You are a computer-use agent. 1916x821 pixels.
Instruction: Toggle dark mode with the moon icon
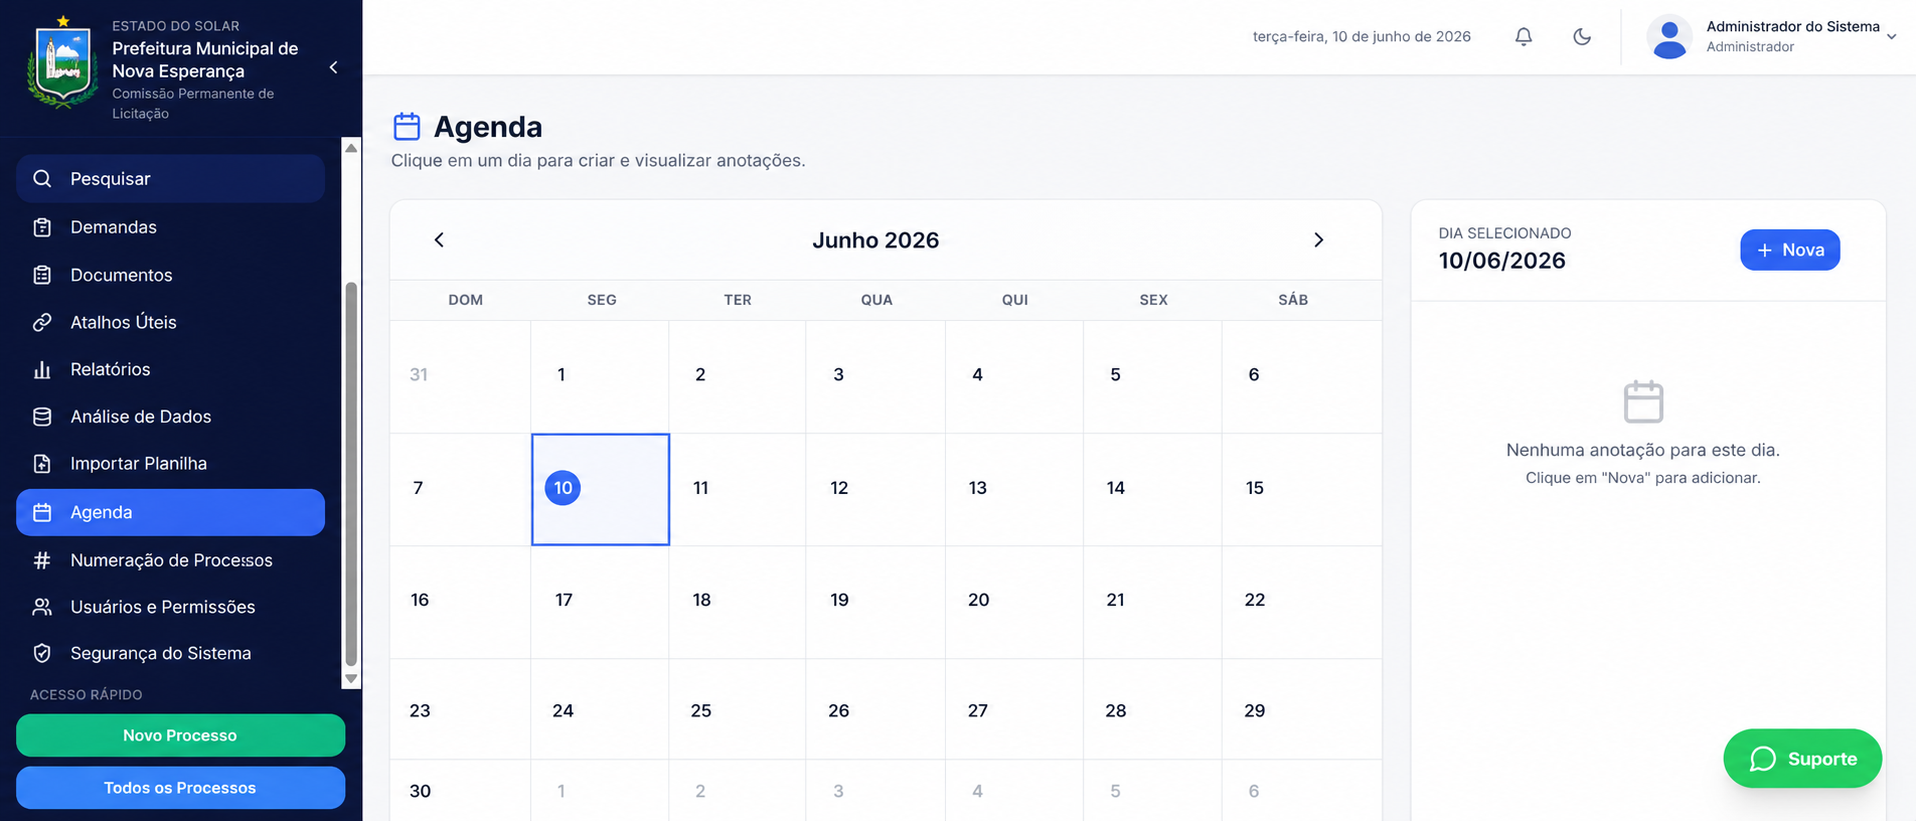pos(1582,37)
